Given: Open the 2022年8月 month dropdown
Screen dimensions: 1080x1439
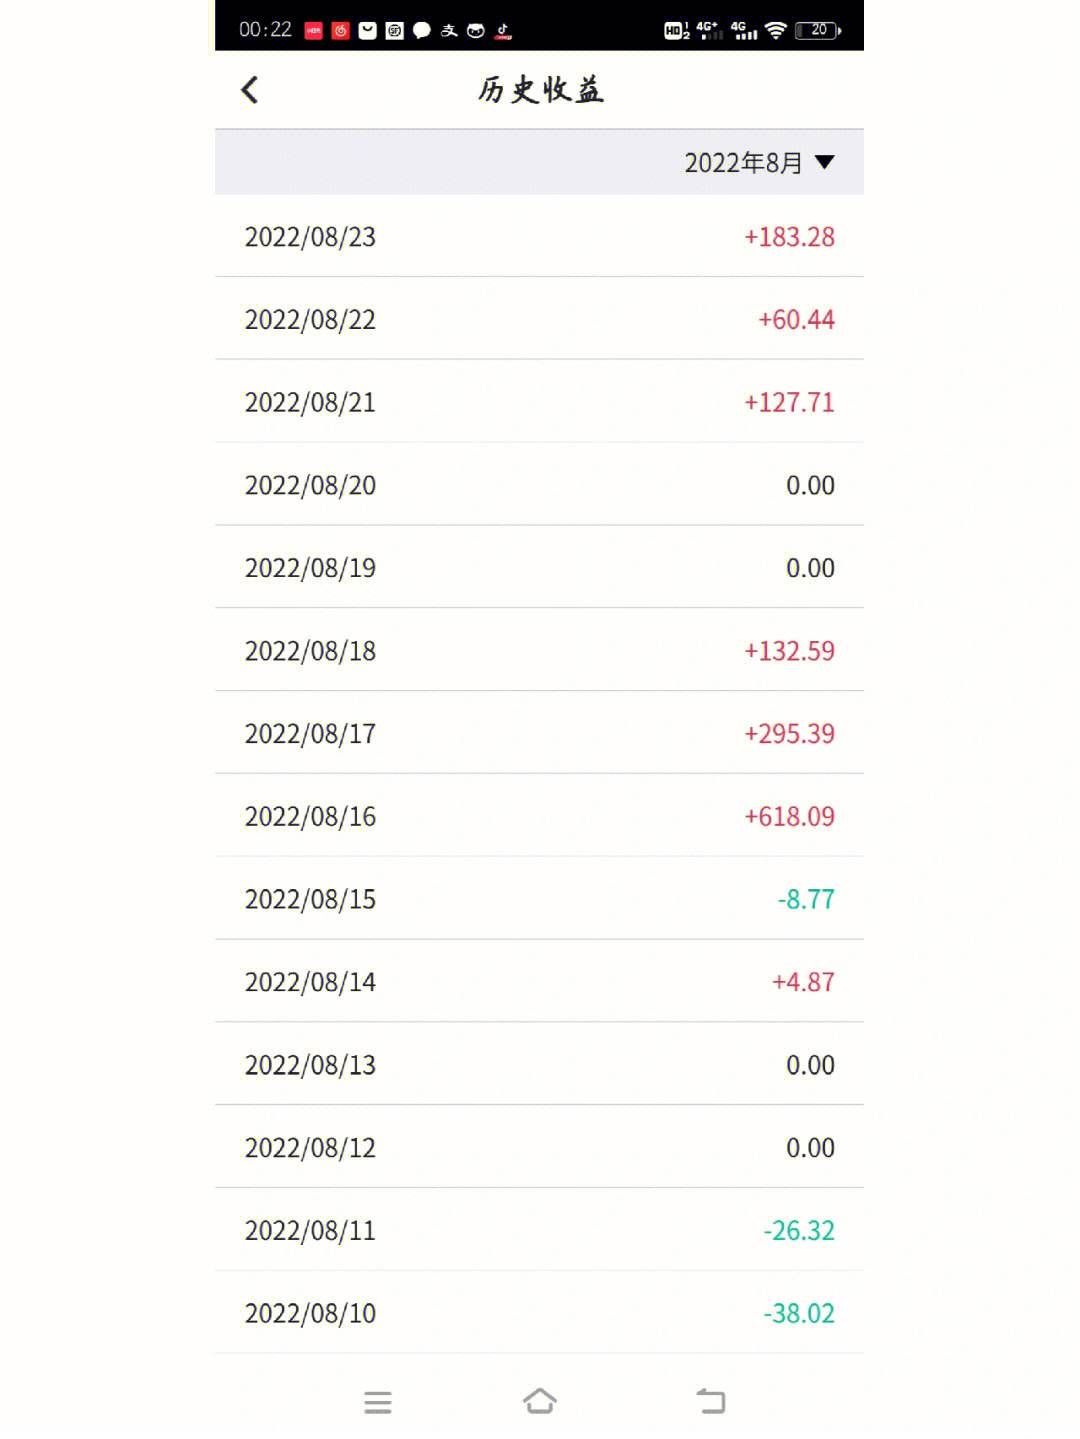Looking at the screenshot, I should click(743, 163).
